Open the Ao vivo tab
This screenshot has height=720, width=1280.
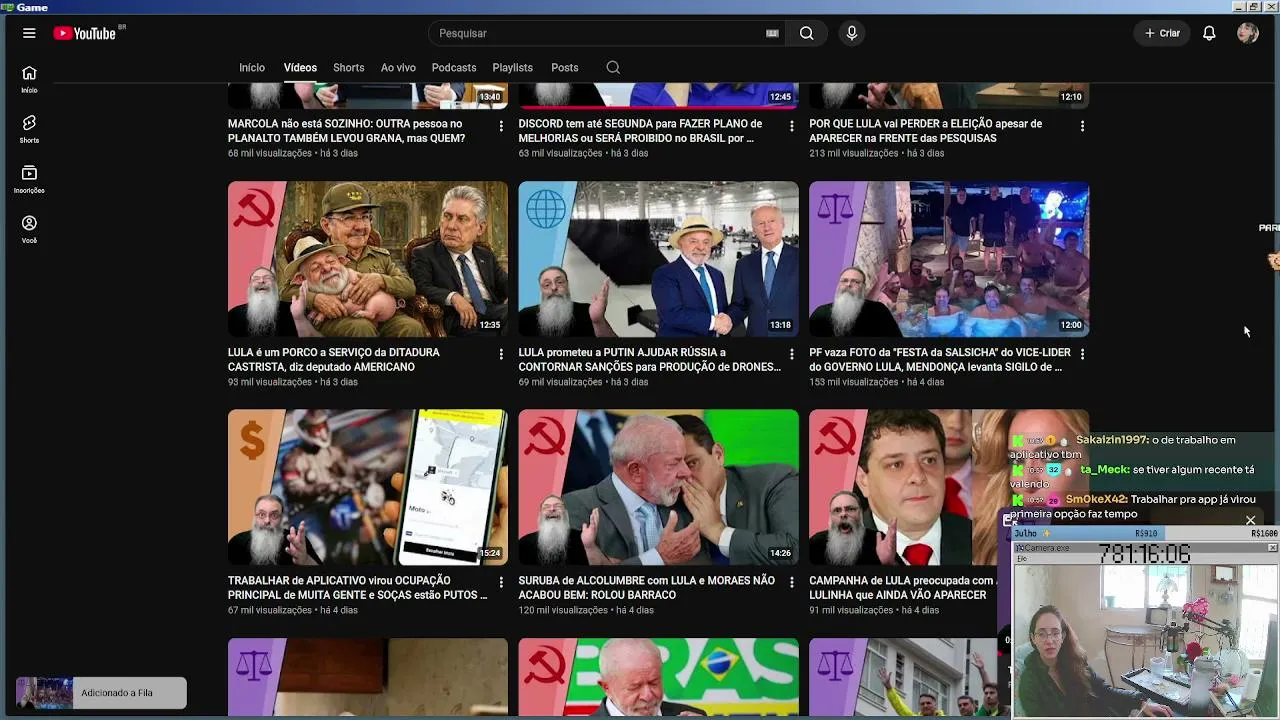pos(398,67)
